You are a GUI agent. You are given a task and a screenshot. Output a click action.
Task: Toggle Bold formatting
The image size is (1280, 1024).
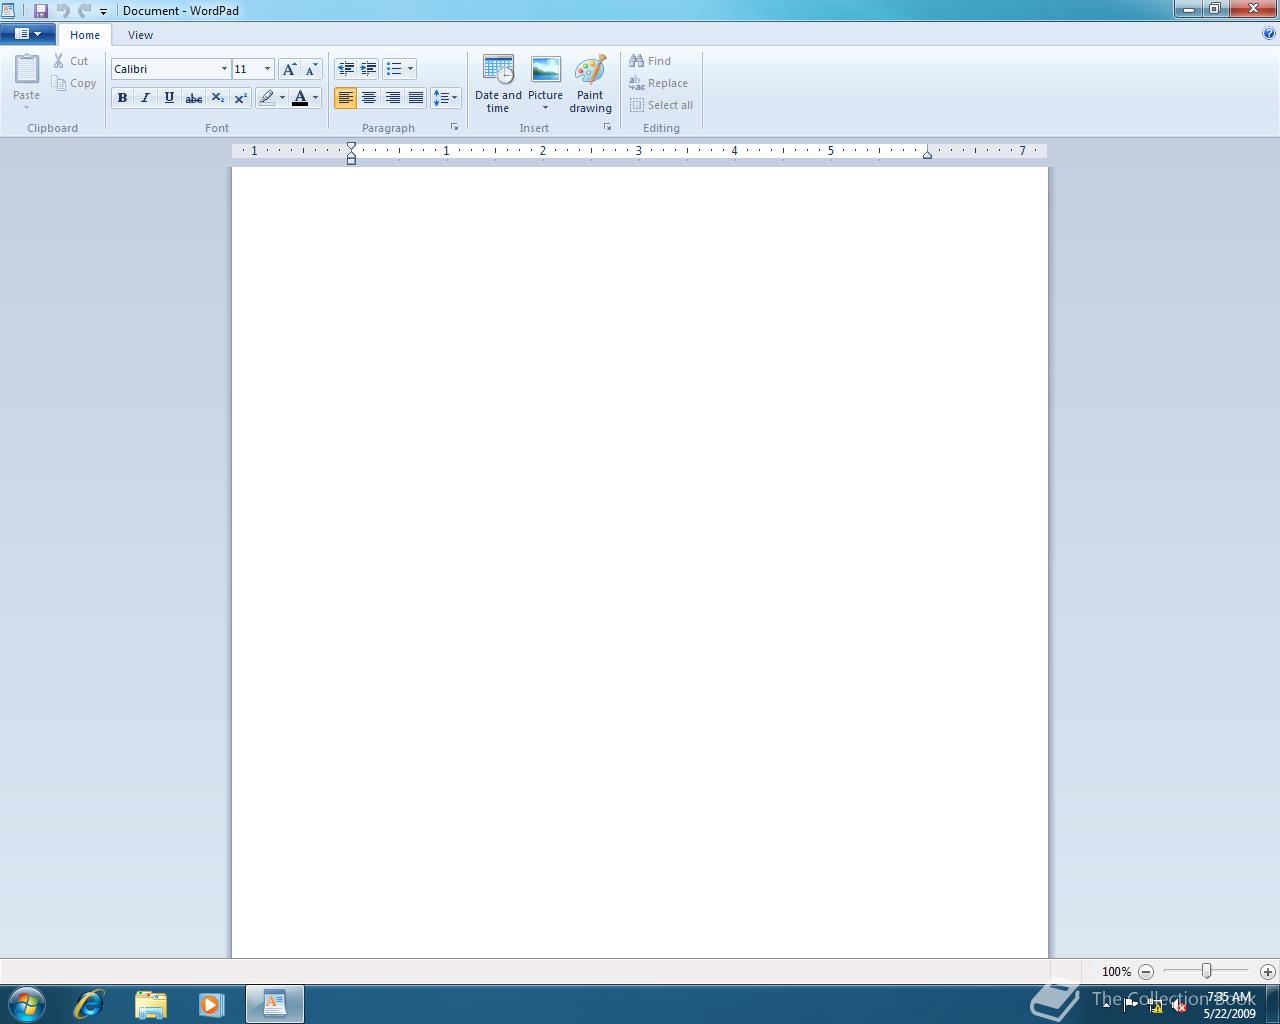122,97
